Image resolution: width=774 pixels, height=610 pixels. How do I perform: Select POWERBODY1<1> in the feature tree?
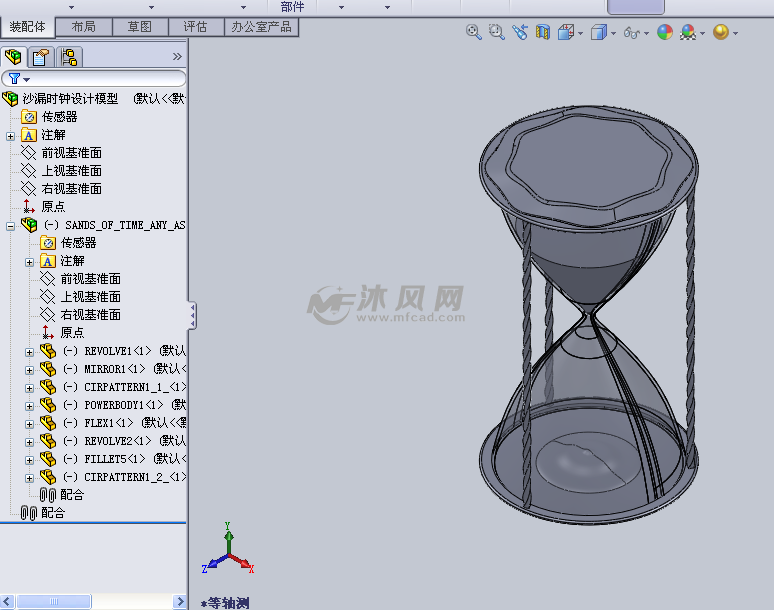[124, 405]
